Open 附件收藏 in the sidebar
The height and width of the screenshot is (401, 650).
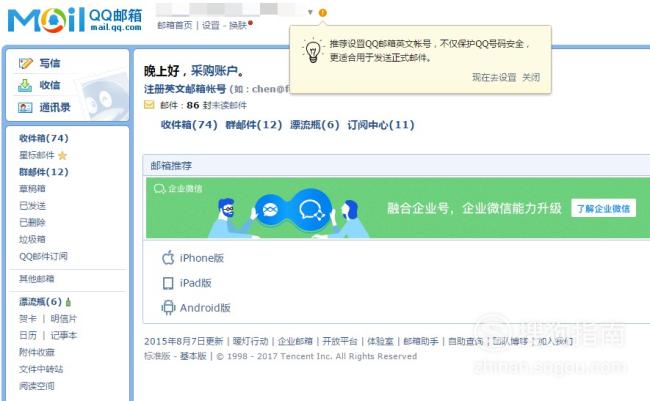(x=36, y=352)
